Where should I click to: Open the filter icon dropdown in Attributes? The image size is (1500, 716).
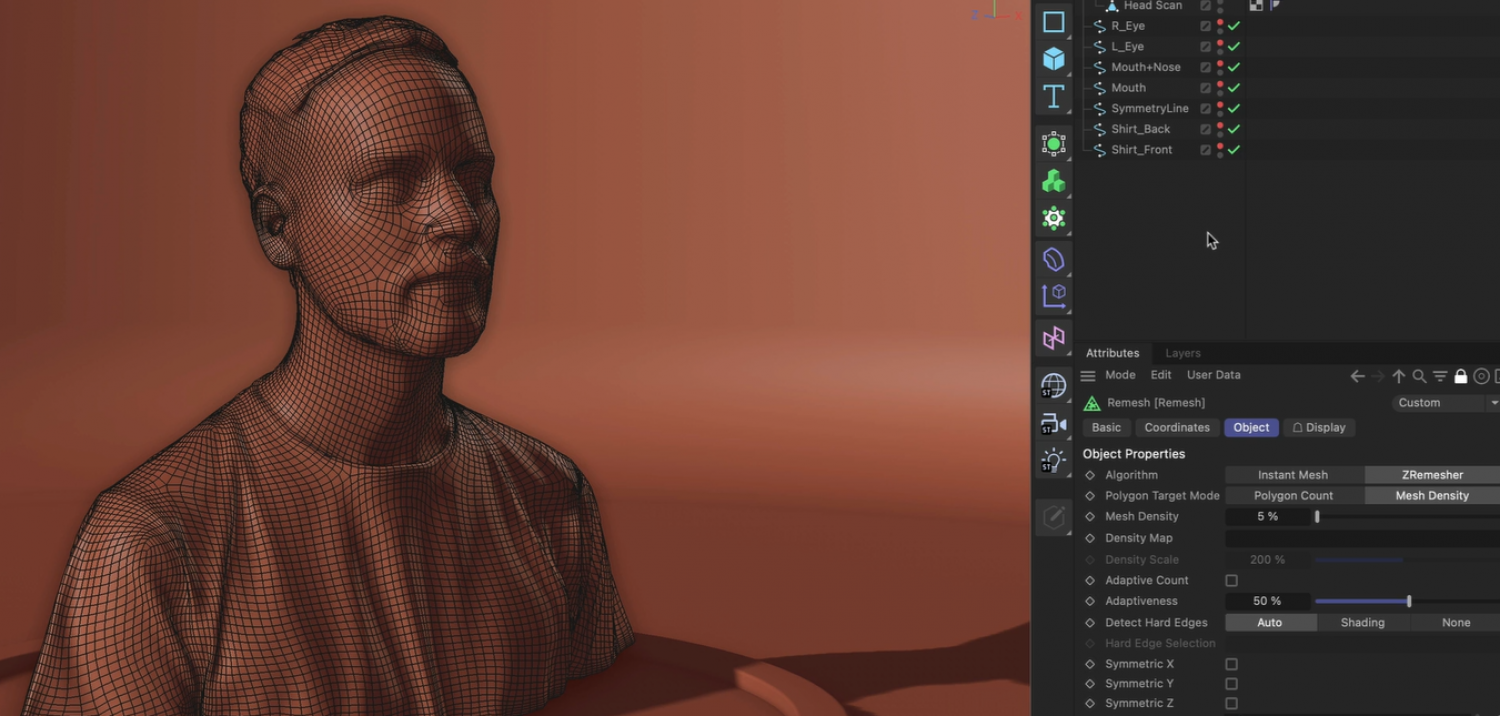tap(1440, 376)
